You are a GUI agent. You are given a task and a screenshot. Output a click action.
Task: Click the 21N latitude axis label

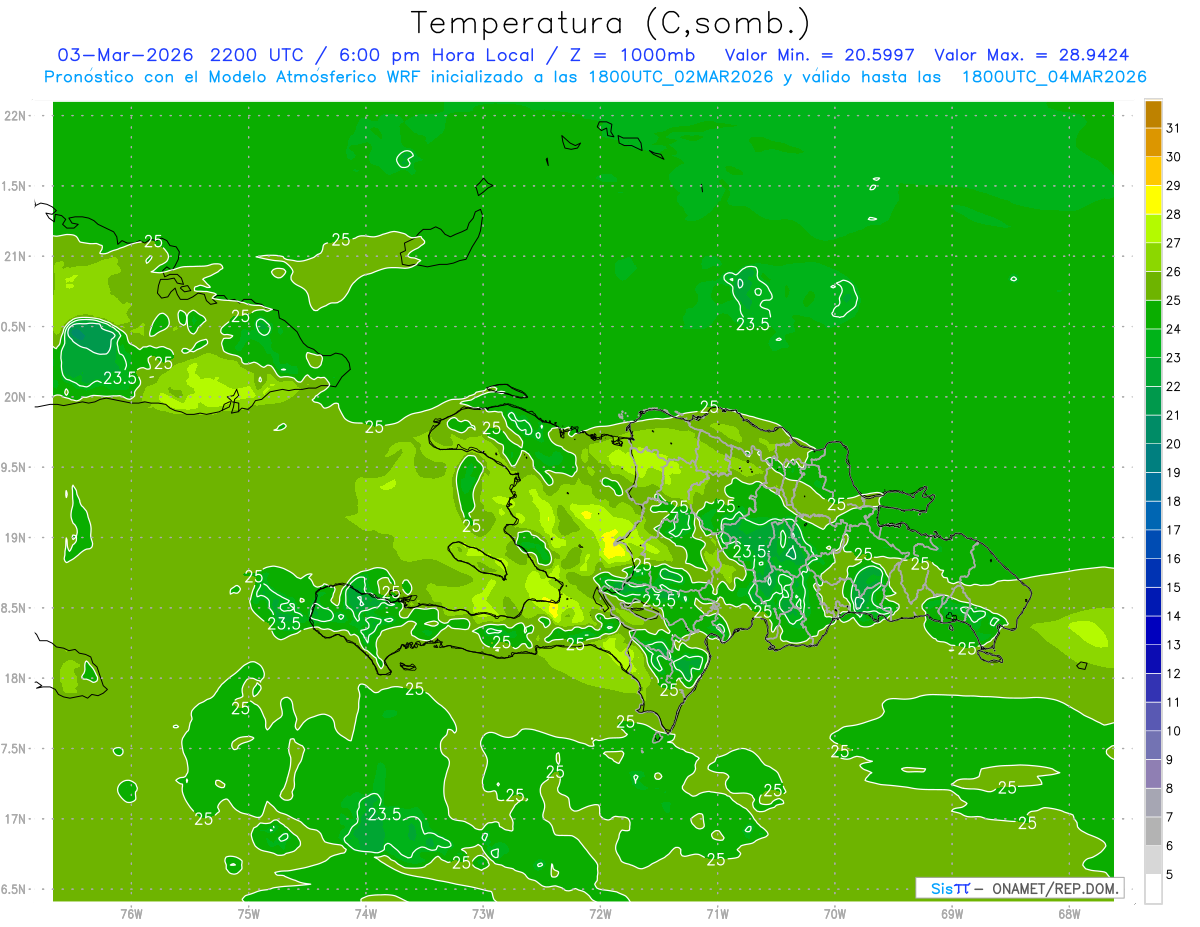click(17, 256)
